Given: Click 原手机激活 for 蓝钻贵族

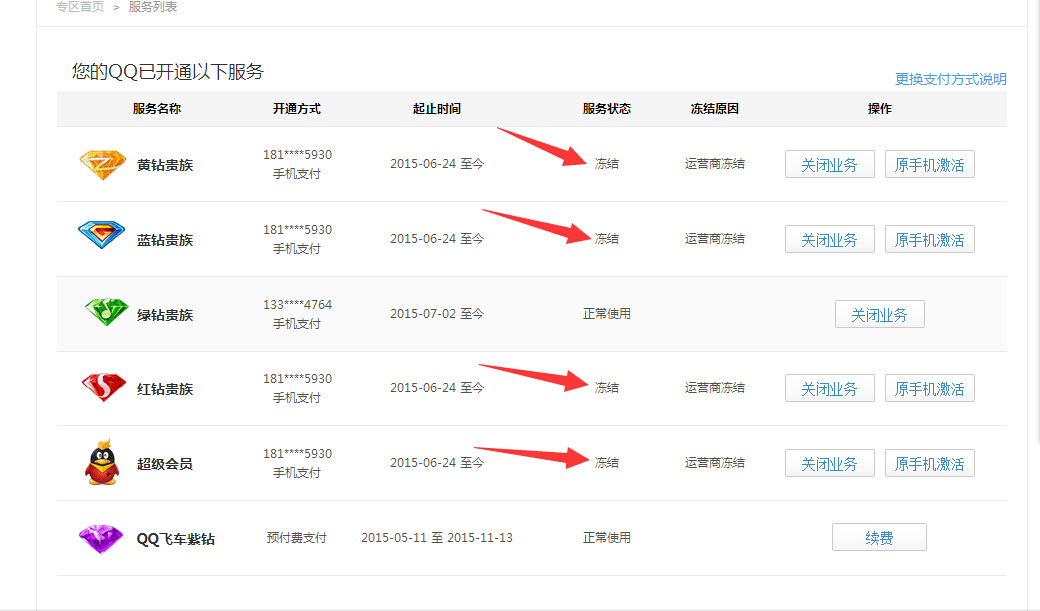Looking at the screenshot, I should click(x=929, y=239).
